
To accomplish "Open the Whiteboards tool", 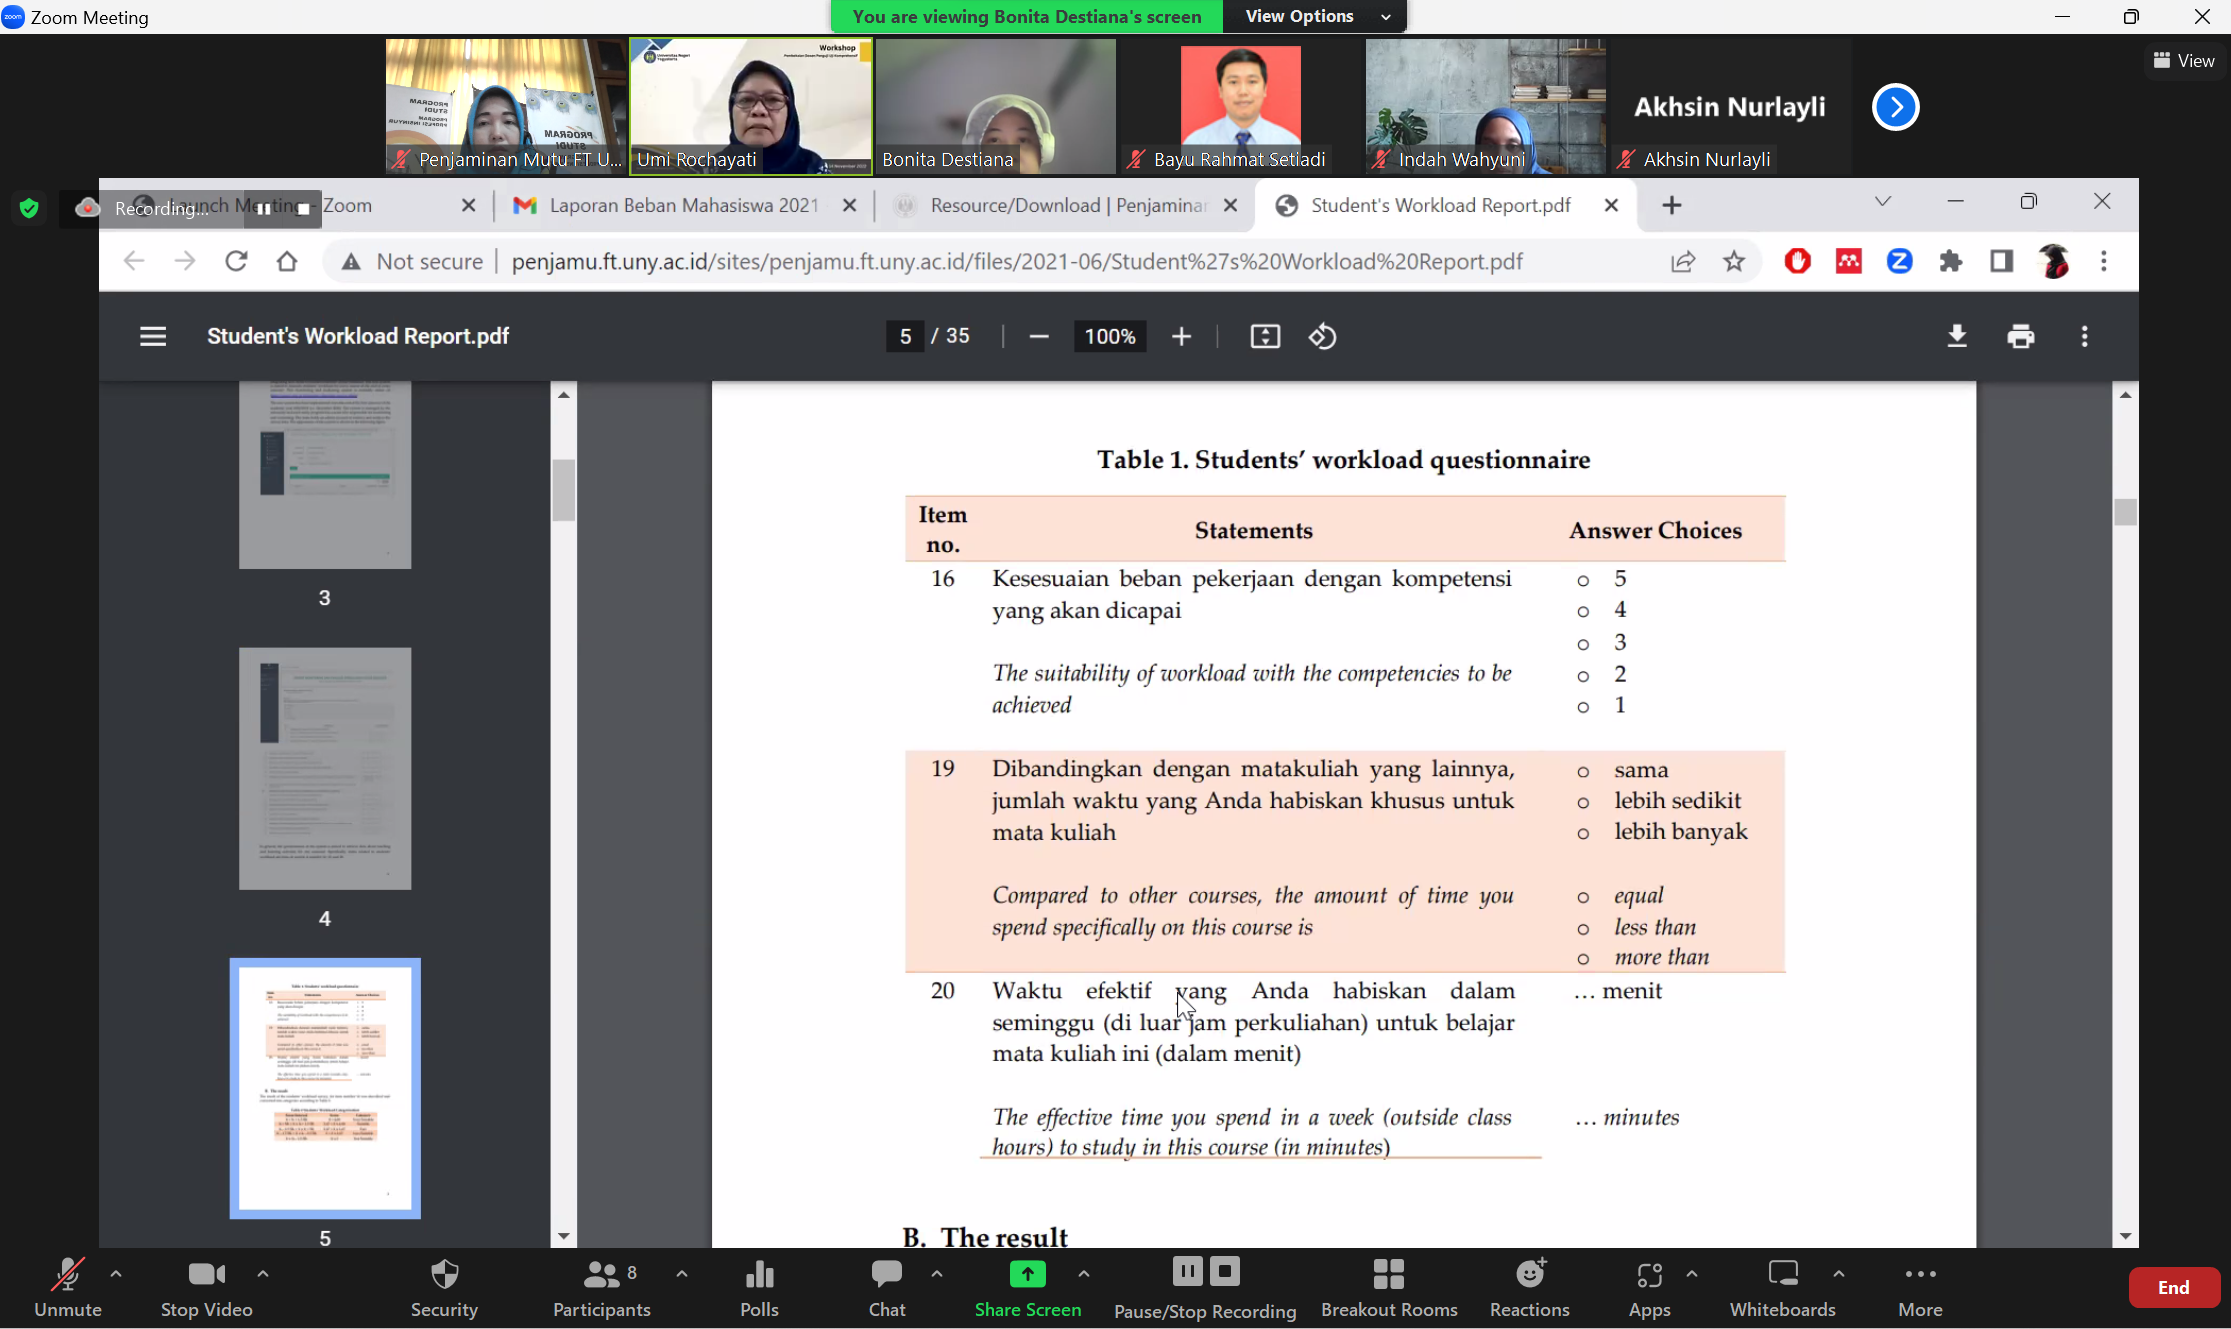I will (x=1782, y=1287).
